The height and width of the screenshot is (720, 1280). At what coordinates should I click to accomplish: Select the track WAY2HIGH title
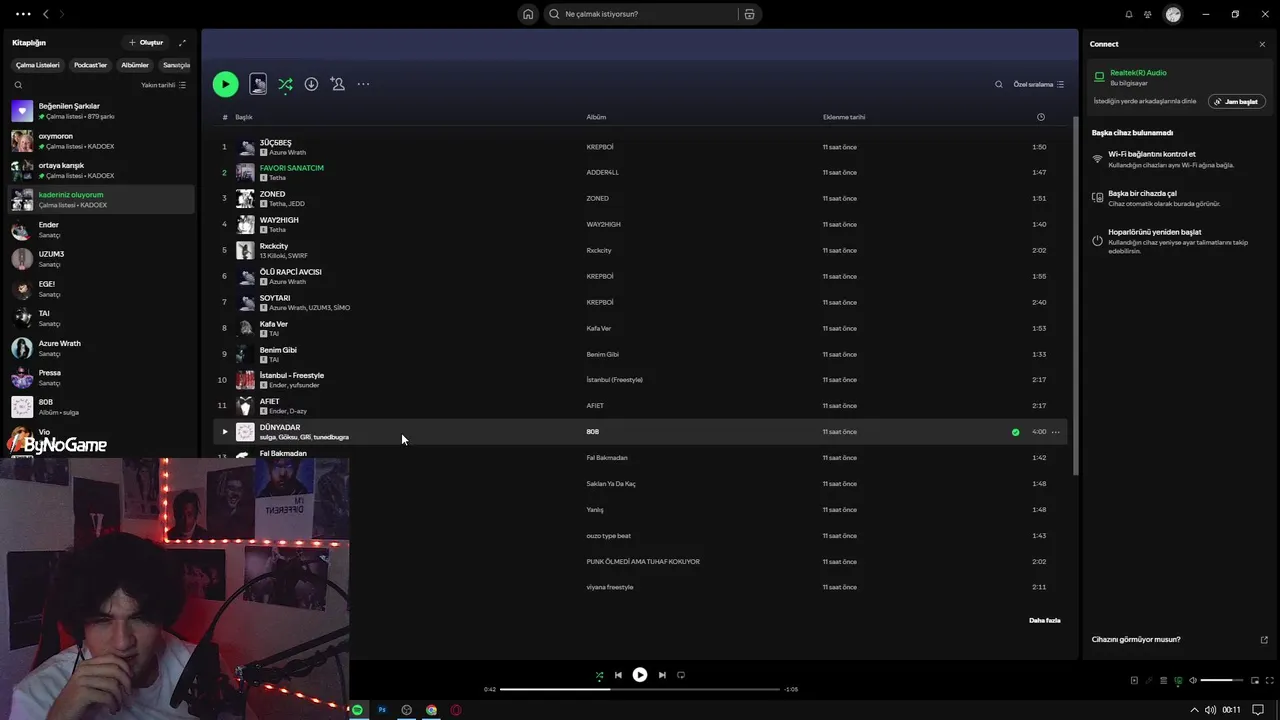(279, 220)
